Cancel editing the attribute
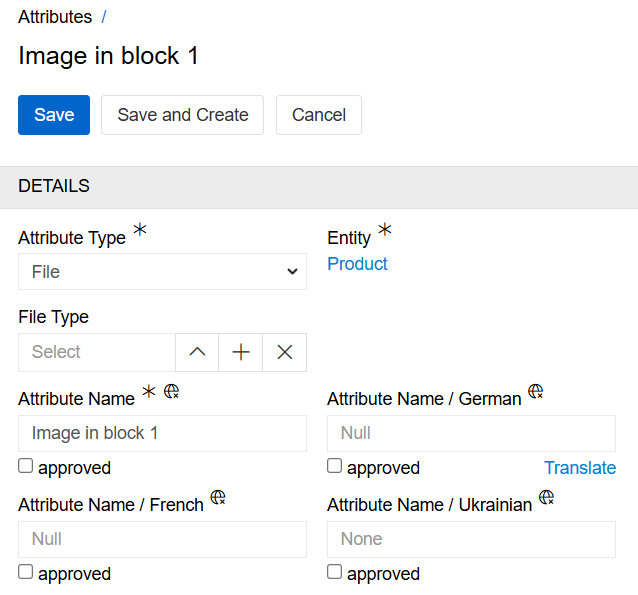Screen dimensions: 638x595 [x=319, y=115]
